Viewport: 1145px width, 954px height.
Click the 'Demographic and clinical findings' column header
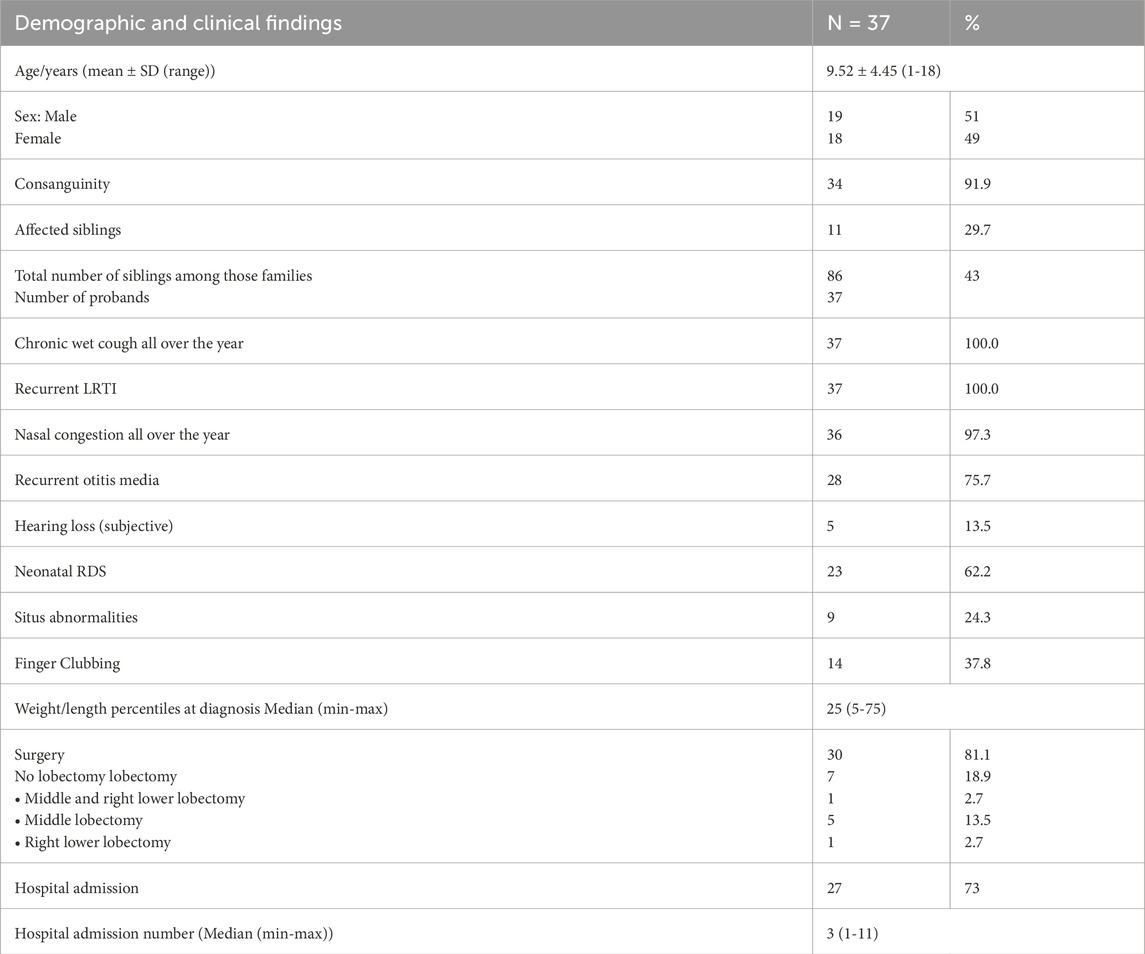pyautogui.click(x=178, y=23)
